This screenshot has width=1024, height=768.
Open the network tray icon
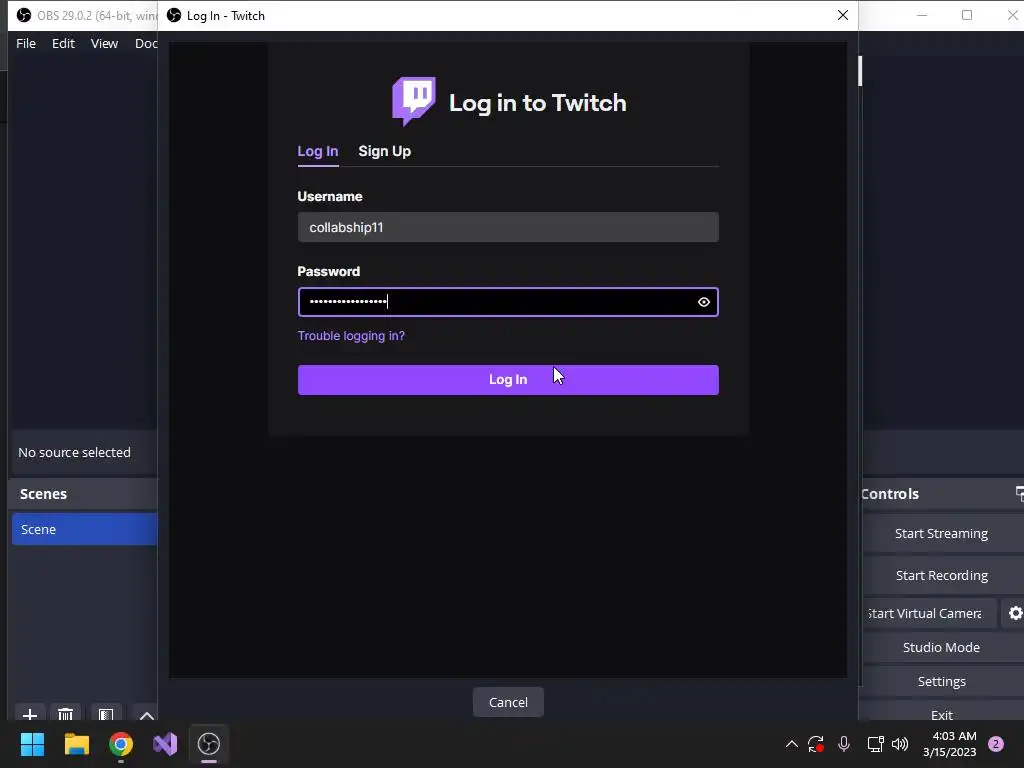point(875,744)
